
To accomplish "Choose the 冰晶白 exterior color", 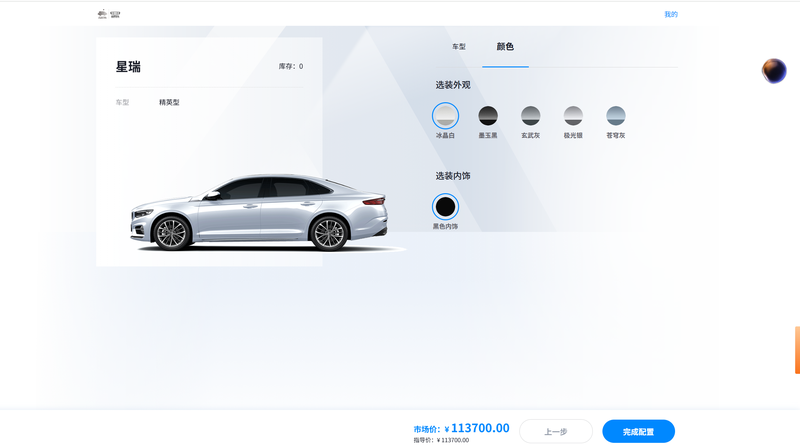I will coord(445,116).
